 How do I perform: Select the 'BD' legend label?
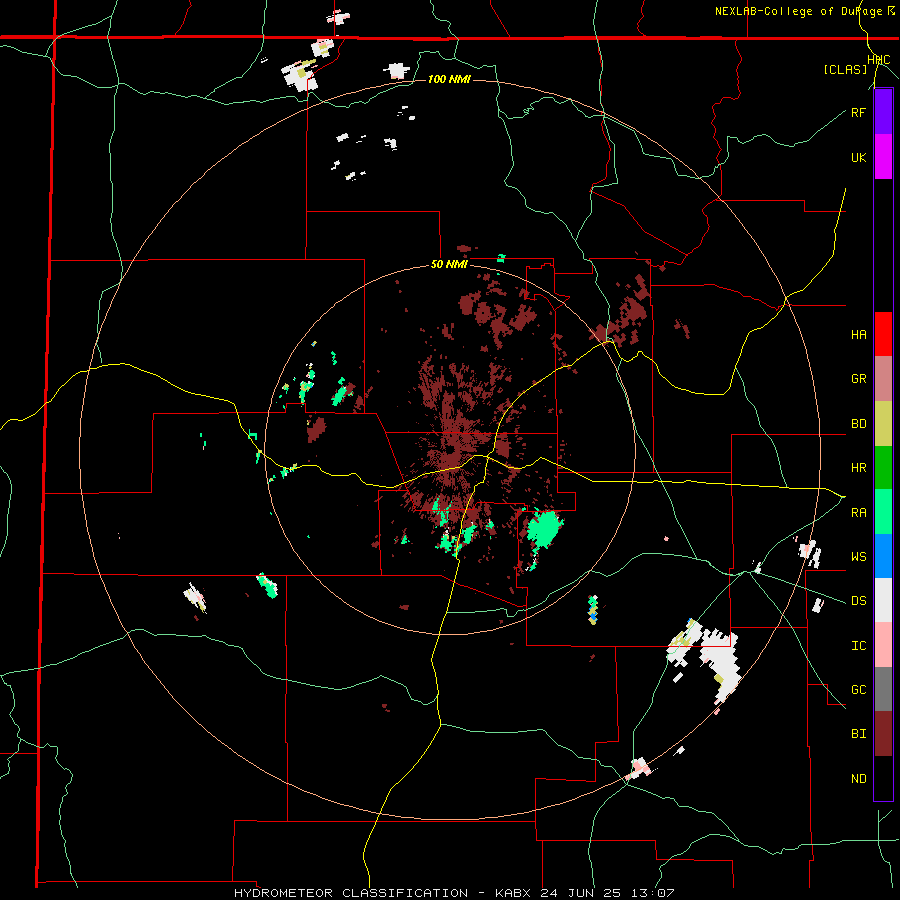click(x=858, y=424)
